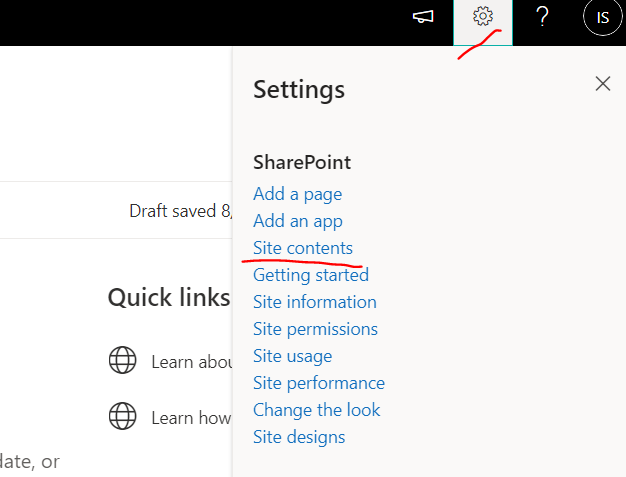626x477 pixels.
Task: Open Site performance
Action: point(319,383)
